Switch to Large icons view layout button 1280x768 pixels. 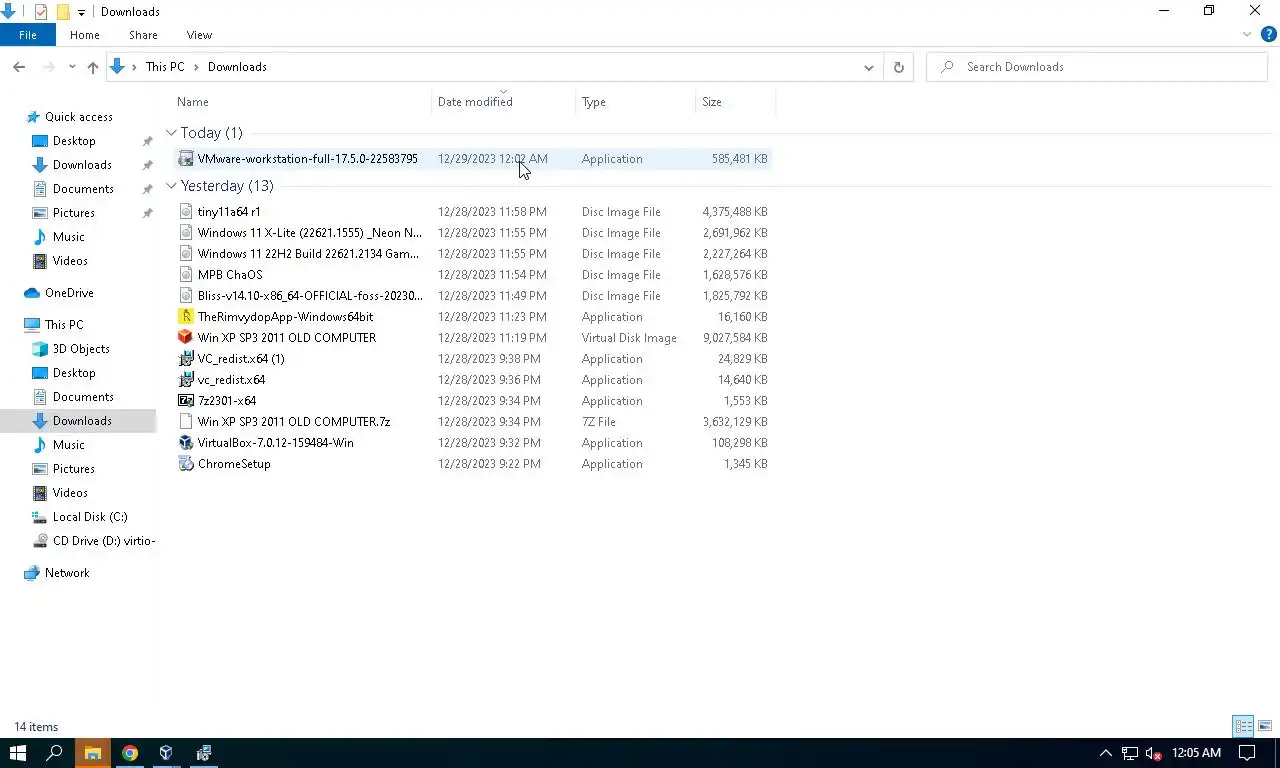click(1265, 726)
